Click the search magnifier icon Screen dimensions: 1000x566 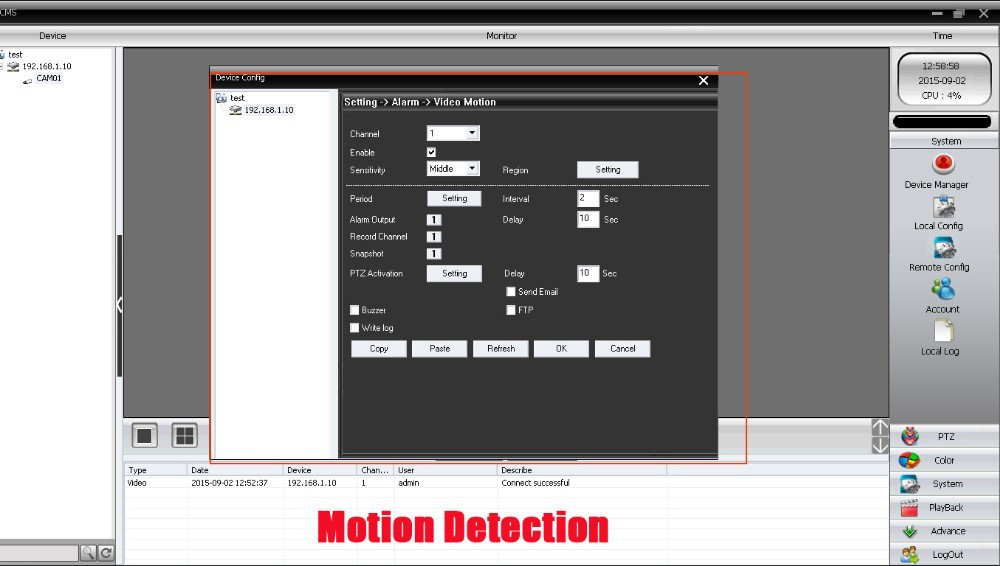click(88, 552)
